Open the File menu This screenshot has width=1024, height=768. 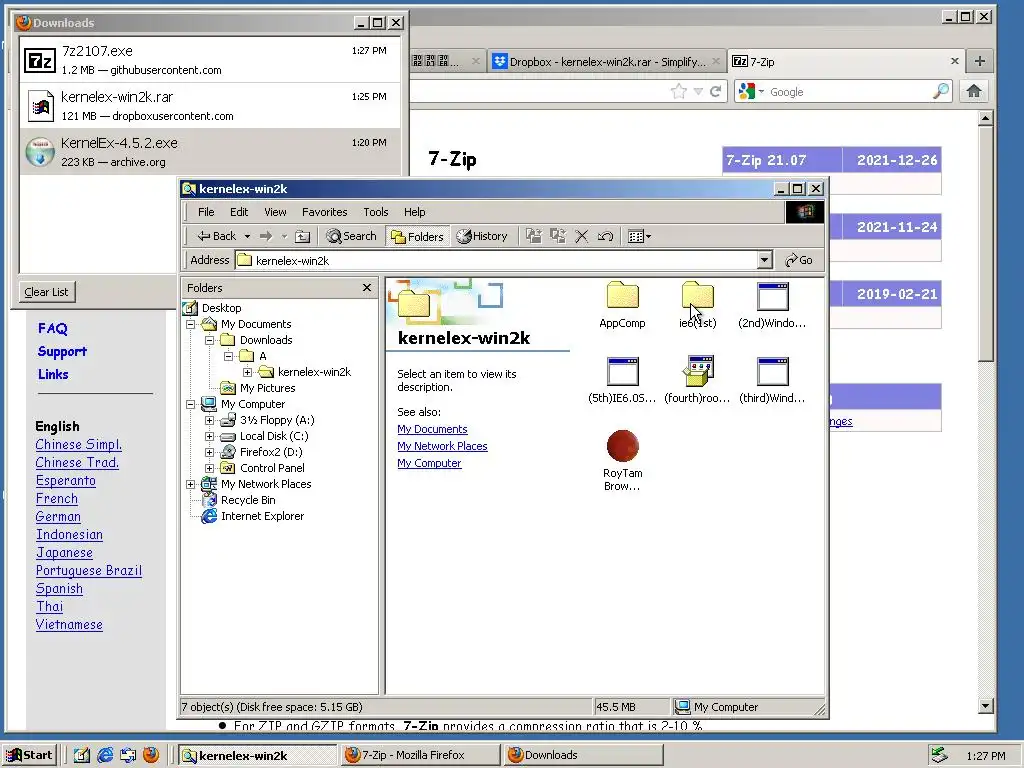click(206, 212)
